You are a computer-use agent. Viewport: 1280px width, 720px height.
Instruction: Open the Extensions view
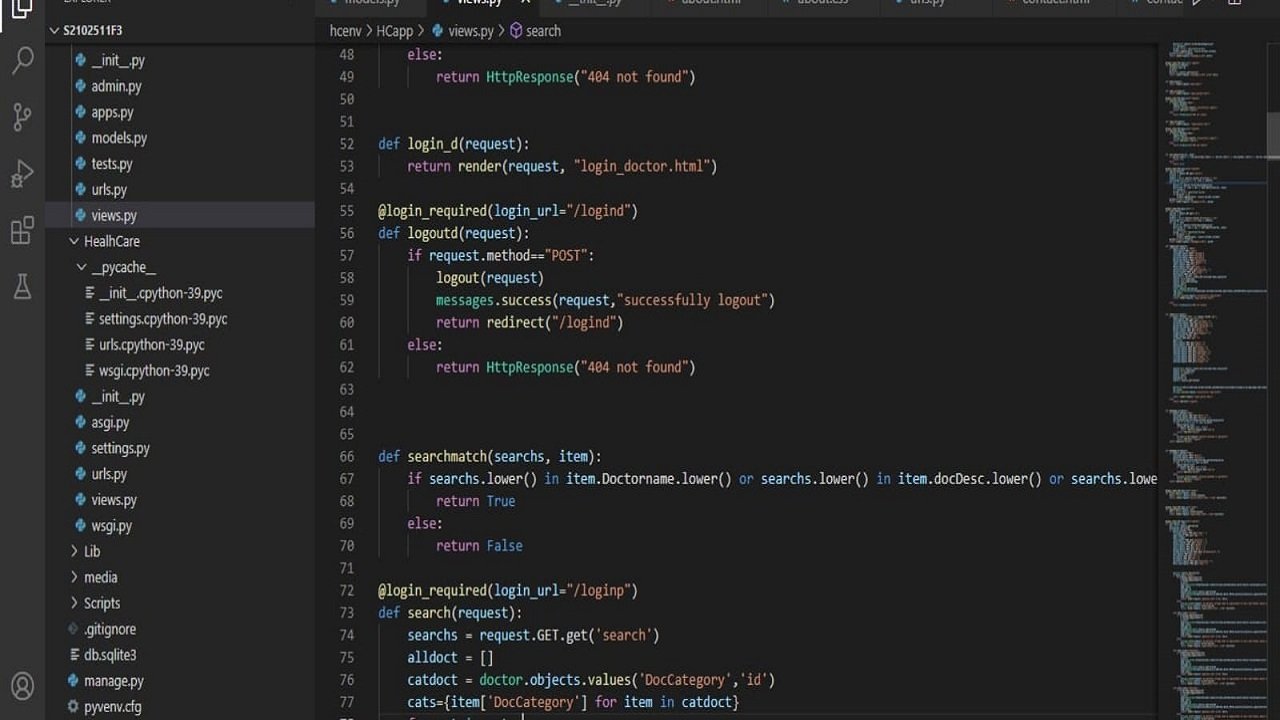pyautogui.click(x=22, y=231)
